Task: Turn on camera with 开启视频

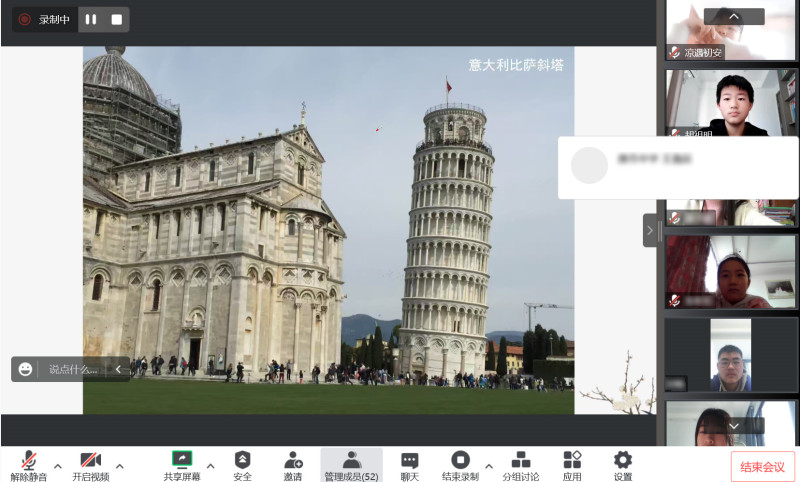Action: pos(90,465)
